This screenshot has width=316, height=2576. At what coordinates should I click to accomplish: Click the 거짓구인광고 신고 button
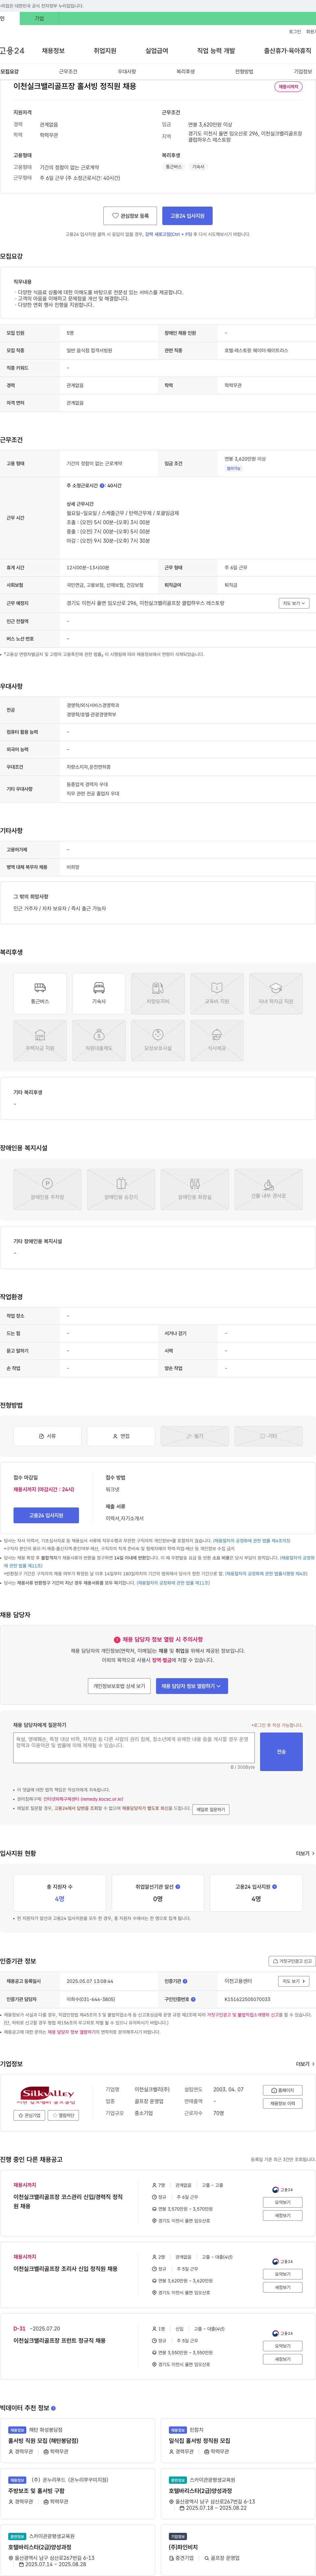pos(292,1961)
